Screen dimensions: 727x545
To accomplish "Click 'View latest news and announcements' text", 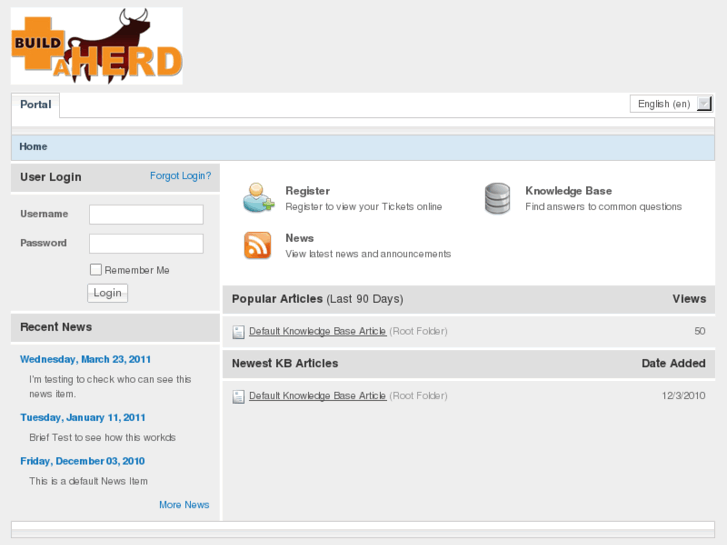I will click(368, 254).
